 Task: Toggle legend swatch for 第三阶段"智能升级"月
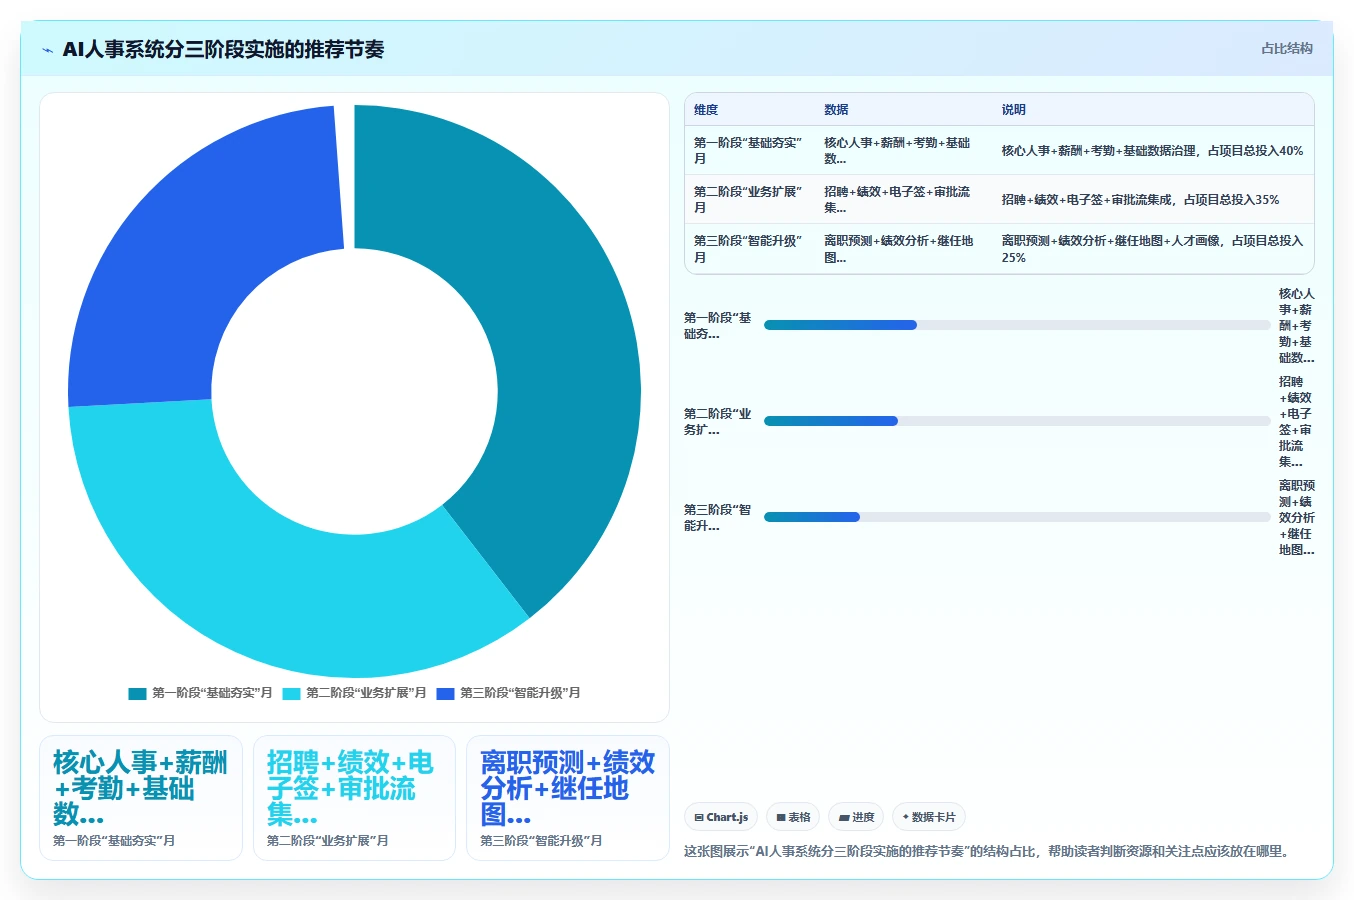click(446, 693)
